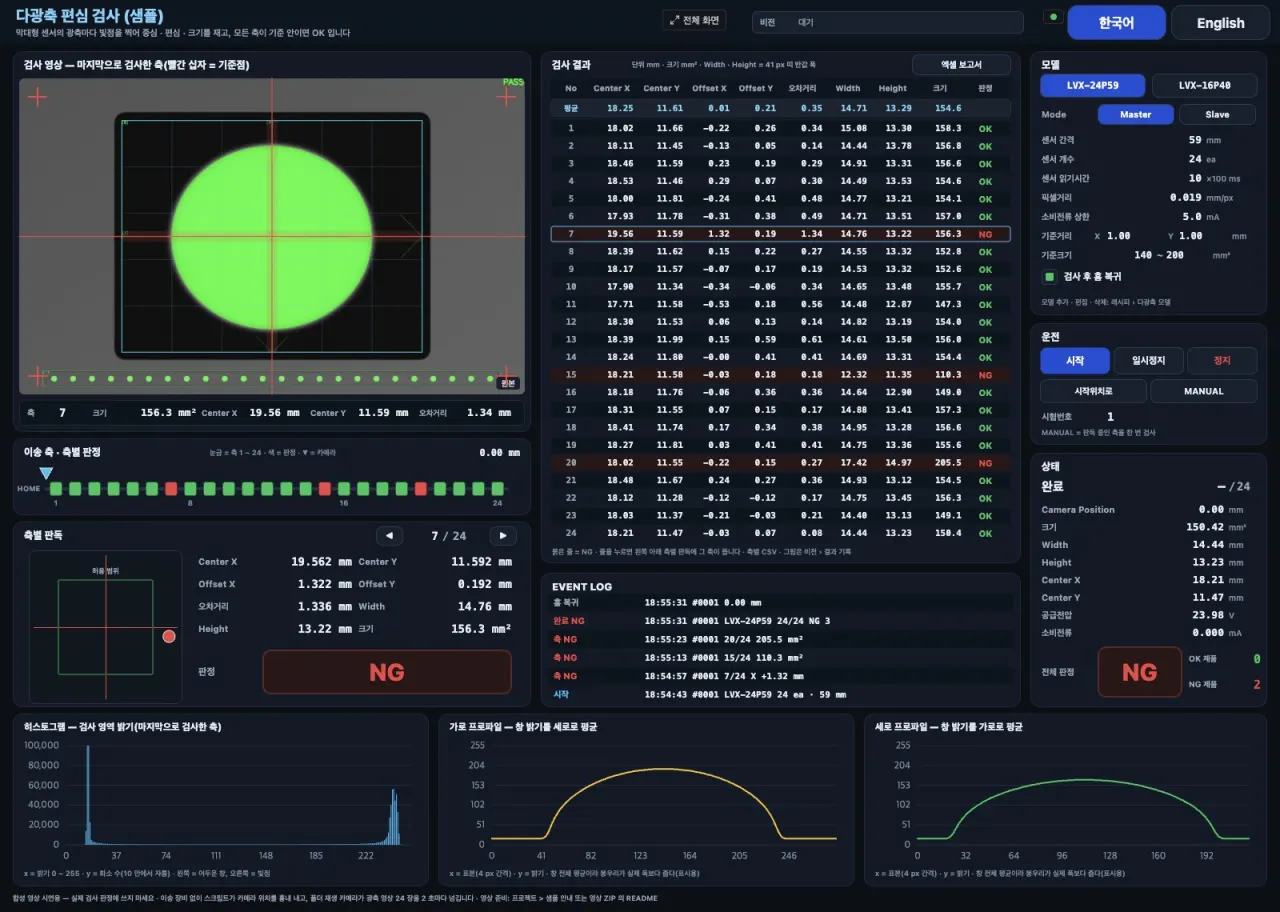Screen dimensions: 1280x912
Task: Switch interface language to 한국어
Action: click(x=1116, y=23)
